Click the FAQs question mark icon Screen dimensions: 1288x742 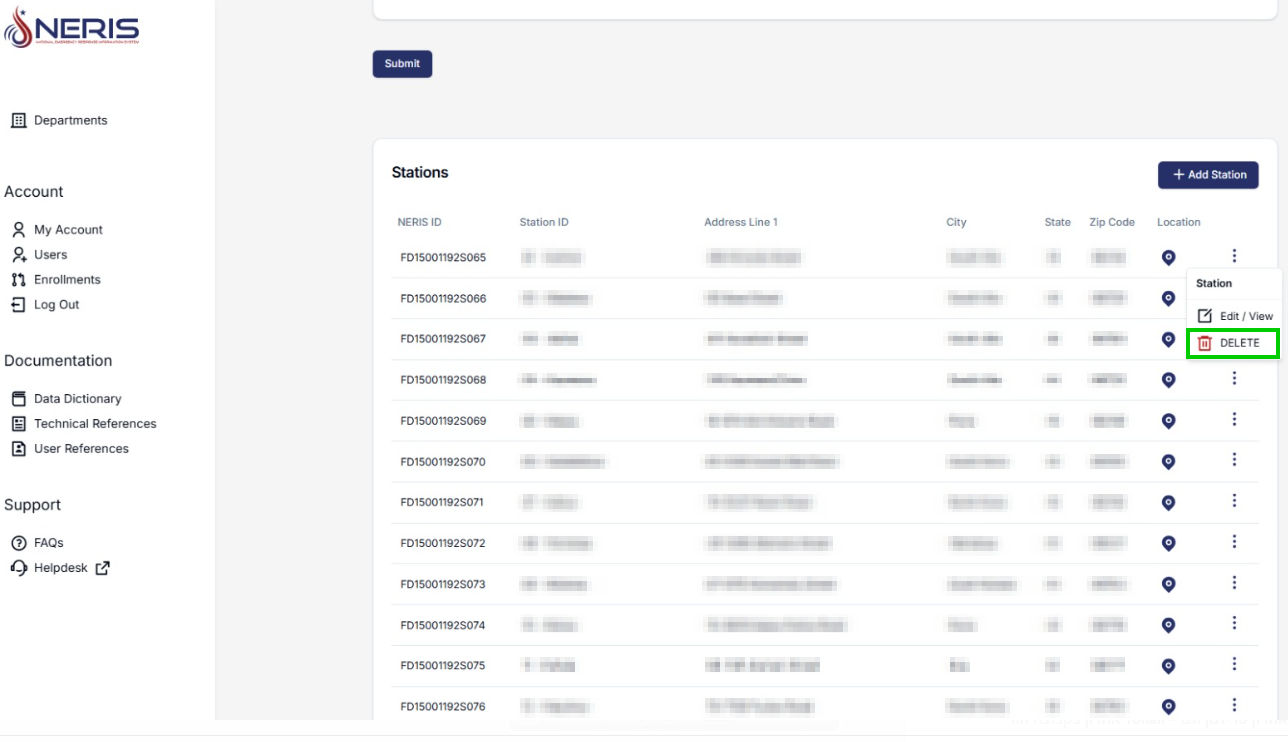point(18,543)
